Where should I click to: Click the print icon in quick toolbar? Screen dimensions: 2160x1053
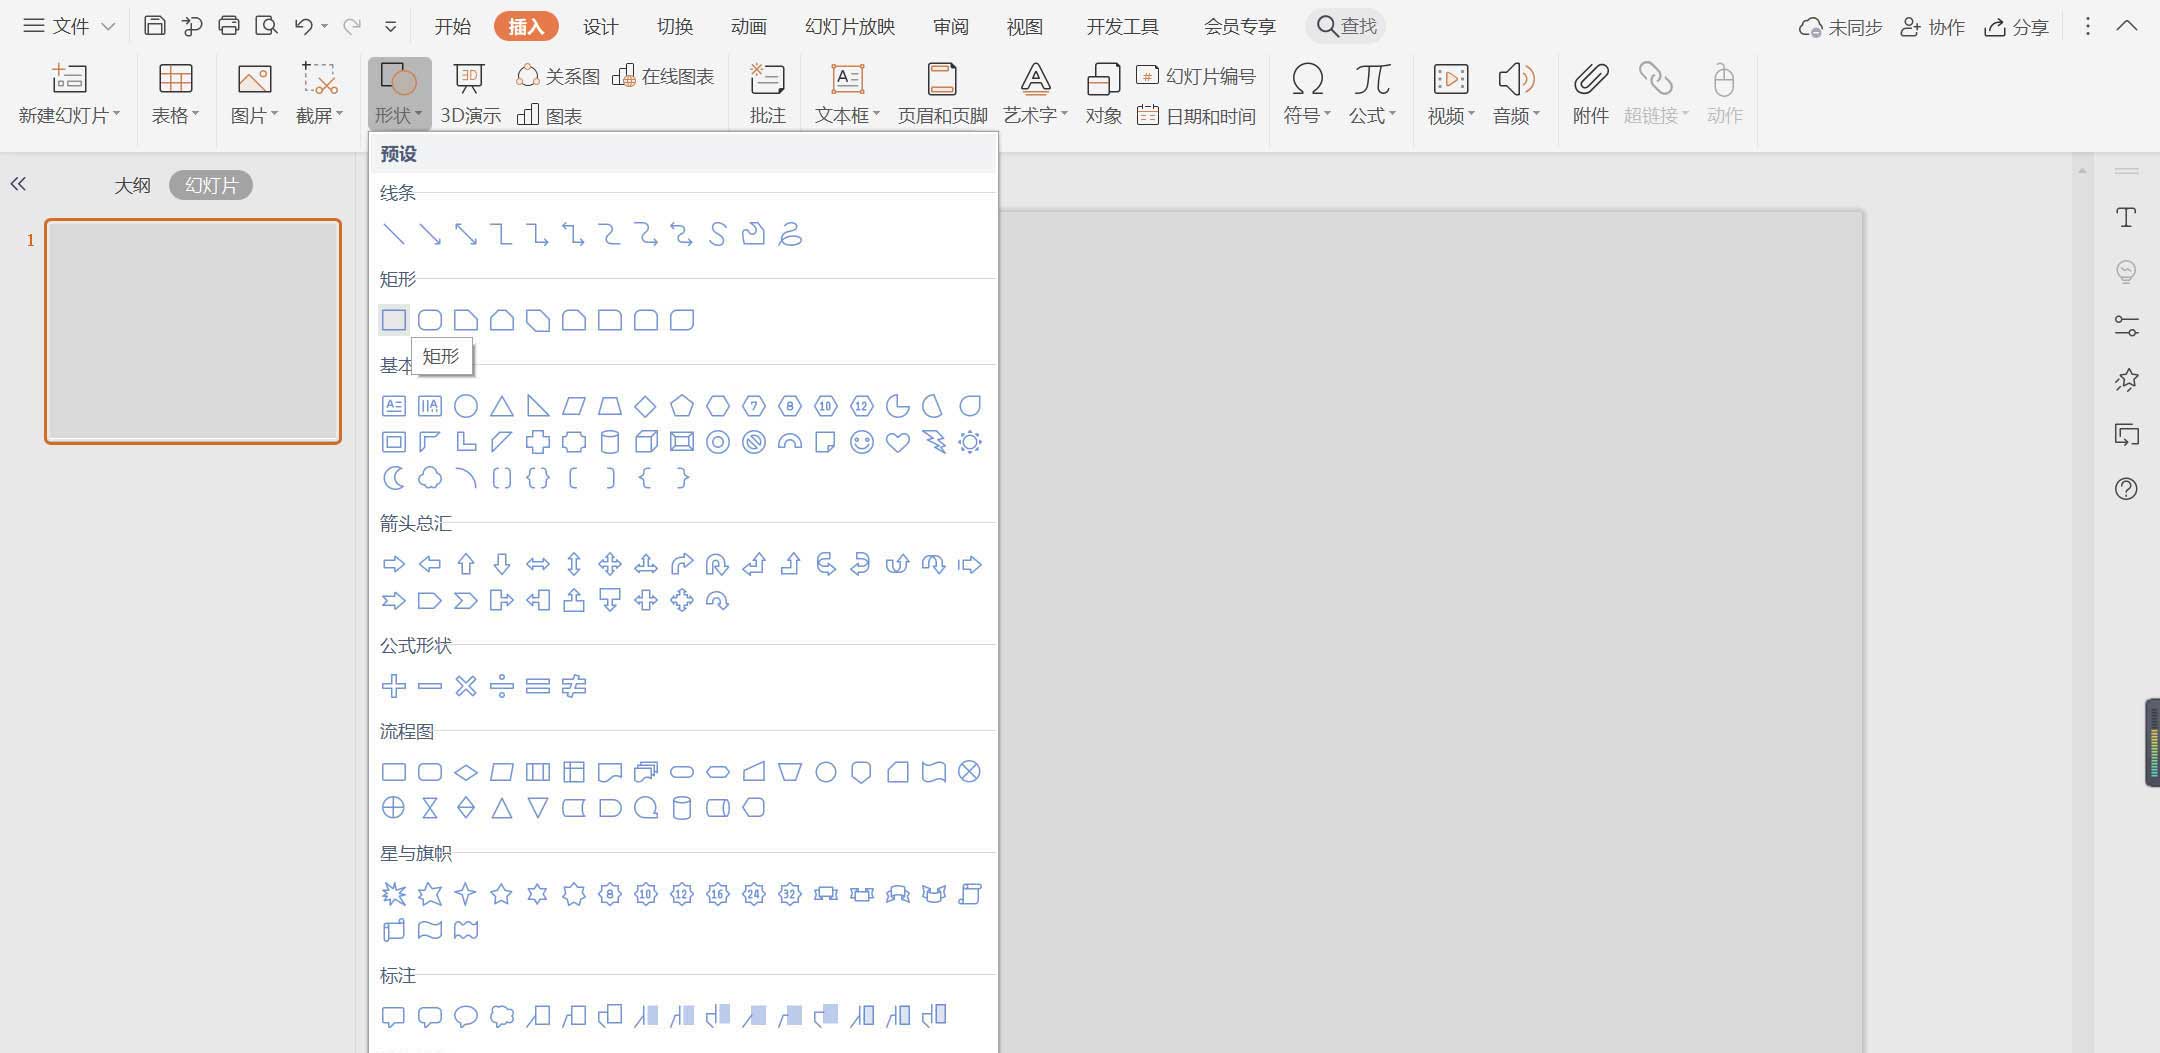(x=229, y=26)
